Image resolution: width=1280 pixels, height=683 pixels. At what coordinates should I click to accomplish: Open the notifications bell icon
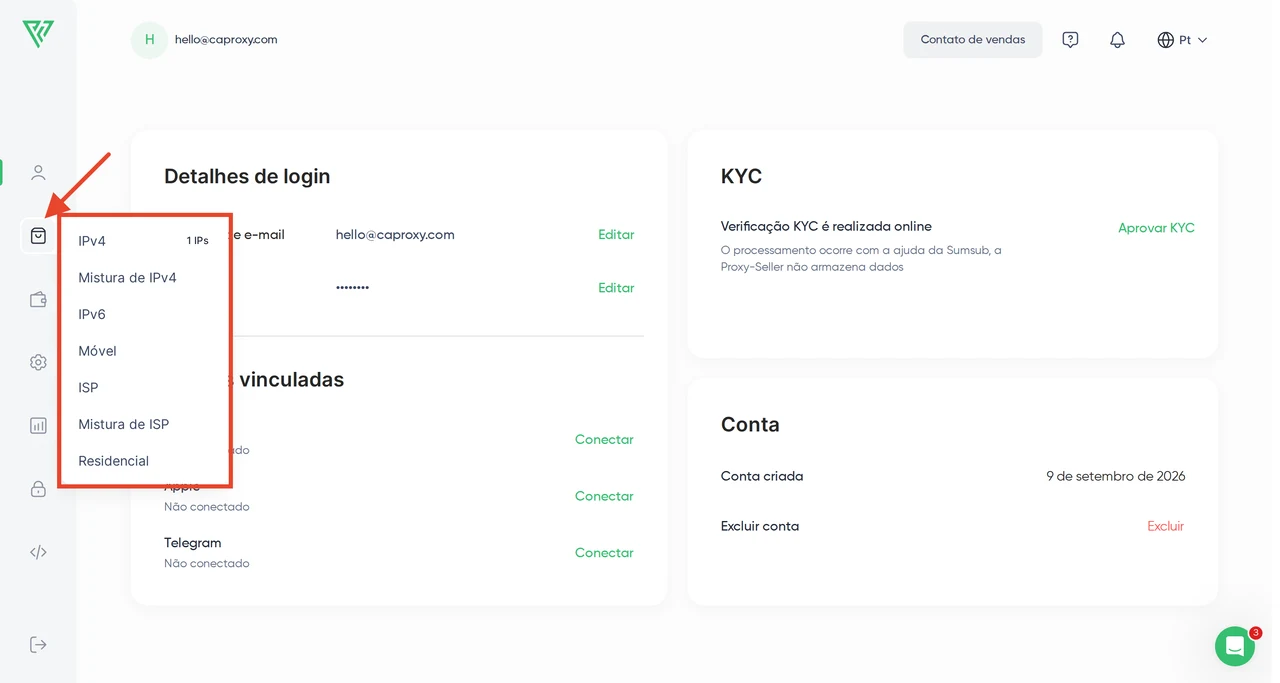pyautogui.click(x=1117, y=40)
